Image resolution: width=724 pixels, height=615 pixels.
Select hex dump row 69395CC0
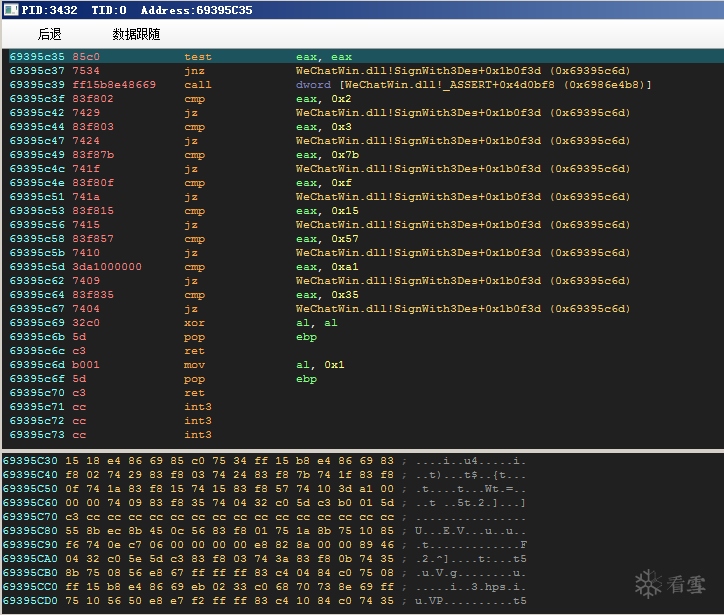[264, 587]
